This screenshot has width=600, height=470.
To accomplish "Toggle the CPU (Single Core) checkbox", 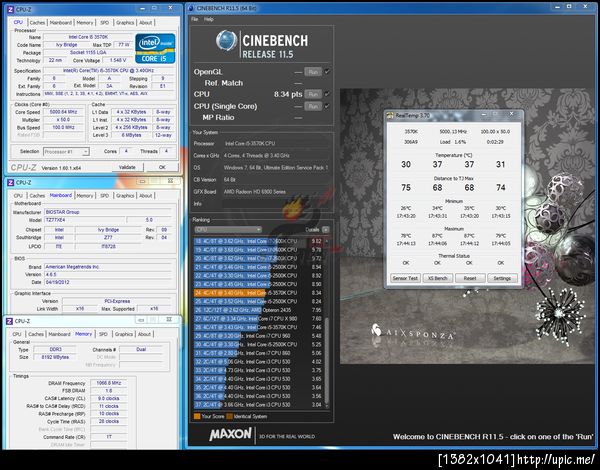I will click(327, 106).
